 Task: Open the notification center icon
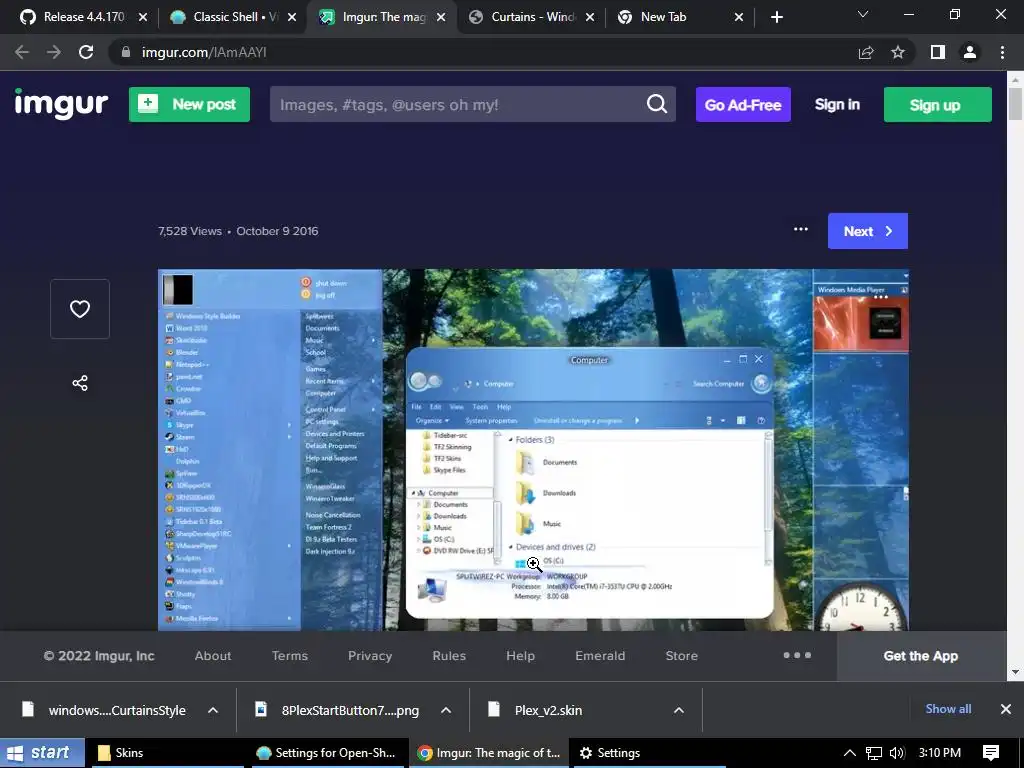991,753
